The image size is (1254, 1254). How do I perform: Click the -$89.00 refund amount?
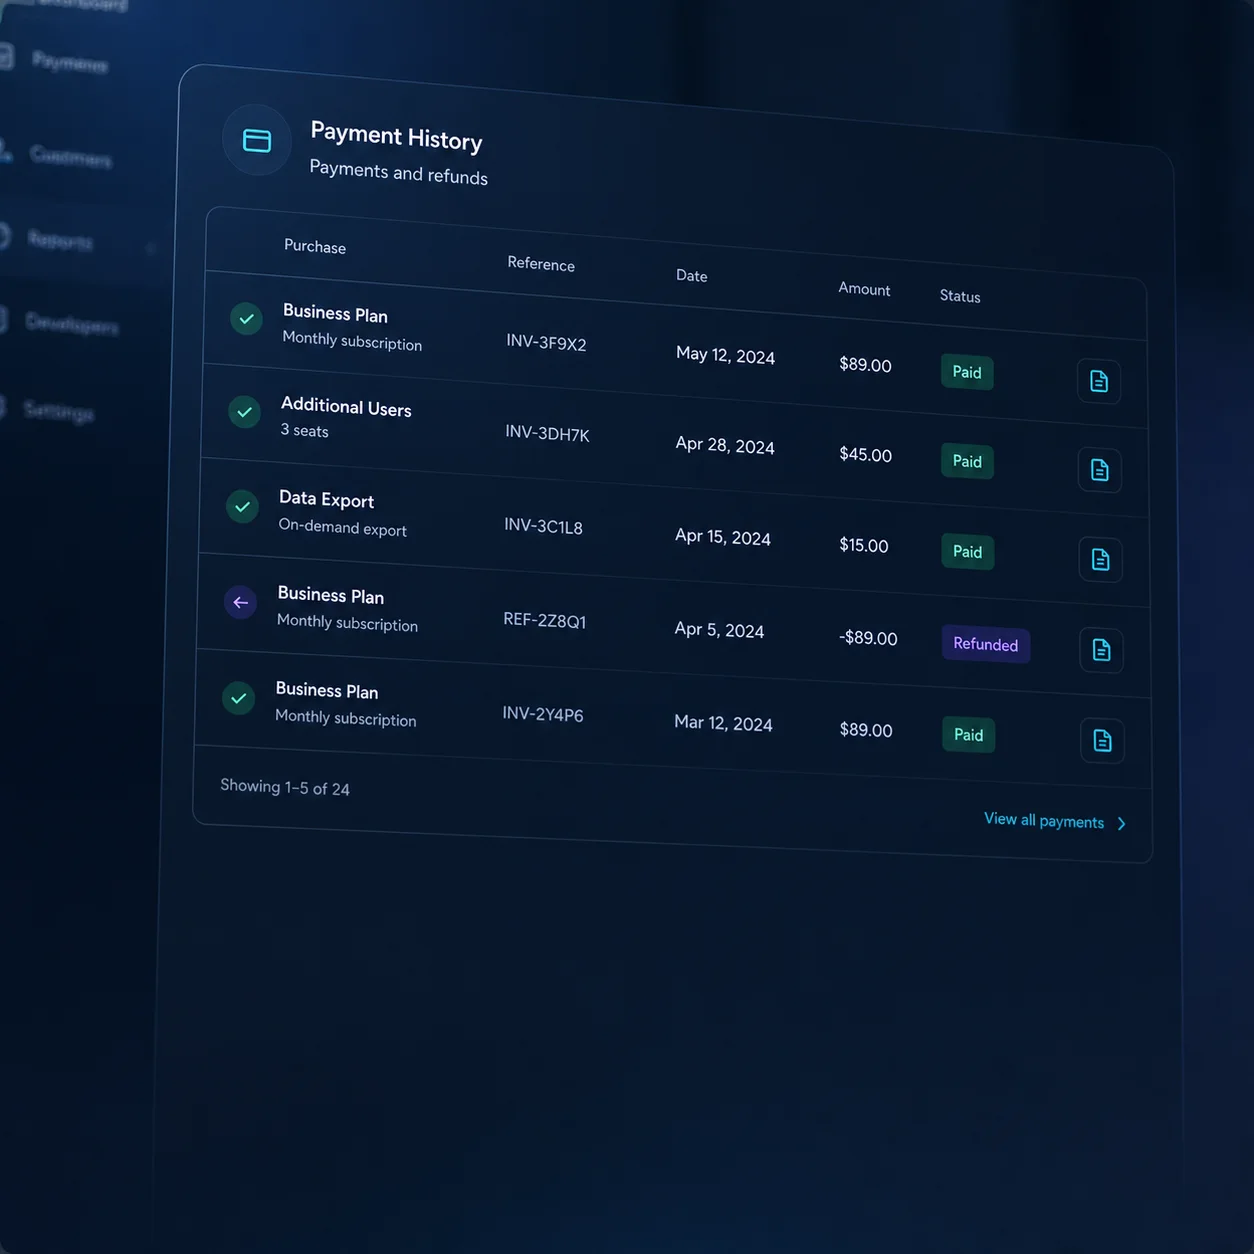click(868, 638)
